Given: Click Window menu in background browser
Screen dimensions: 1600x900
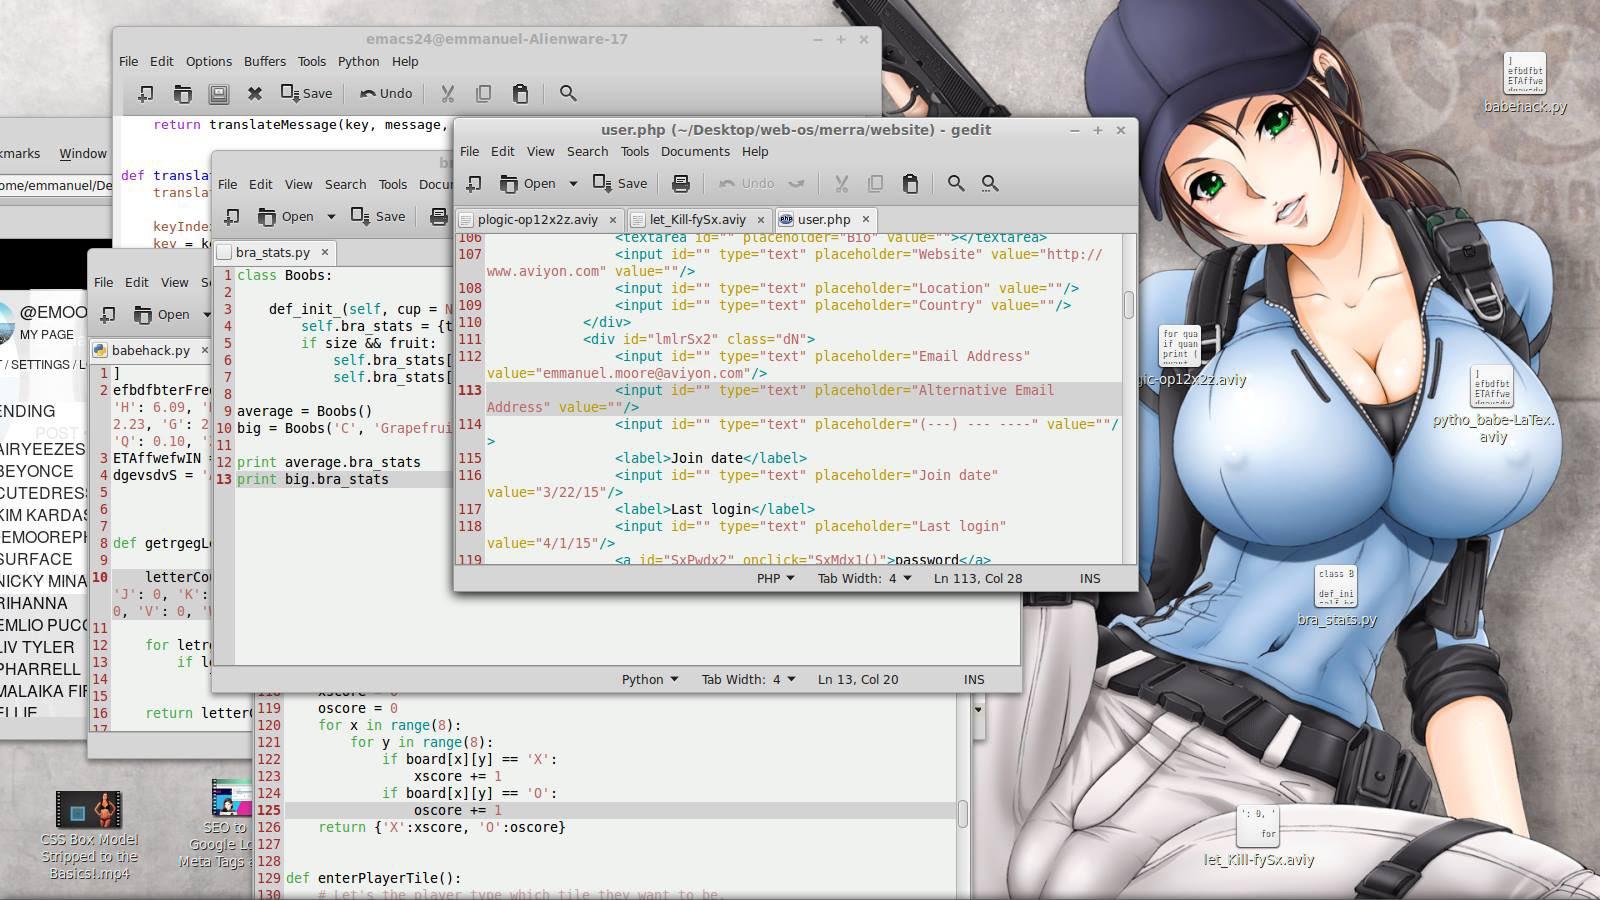Looking at the screenshot, I should [83, 154].
